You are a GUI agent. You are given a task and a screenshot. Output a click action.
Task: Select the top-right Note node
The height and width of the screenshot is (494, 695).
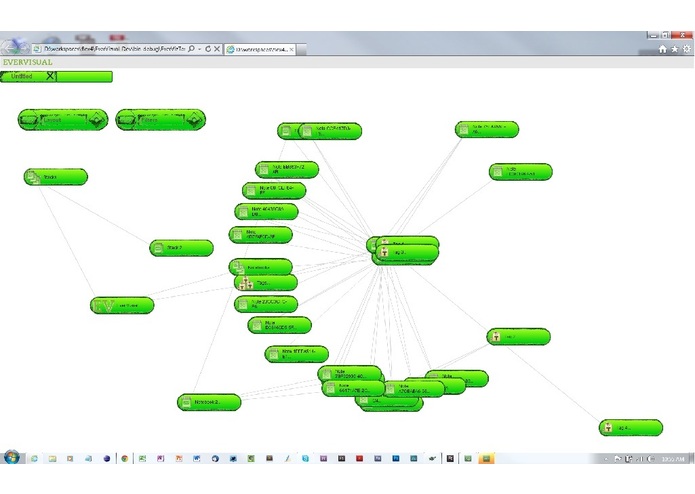click(487, 129)
